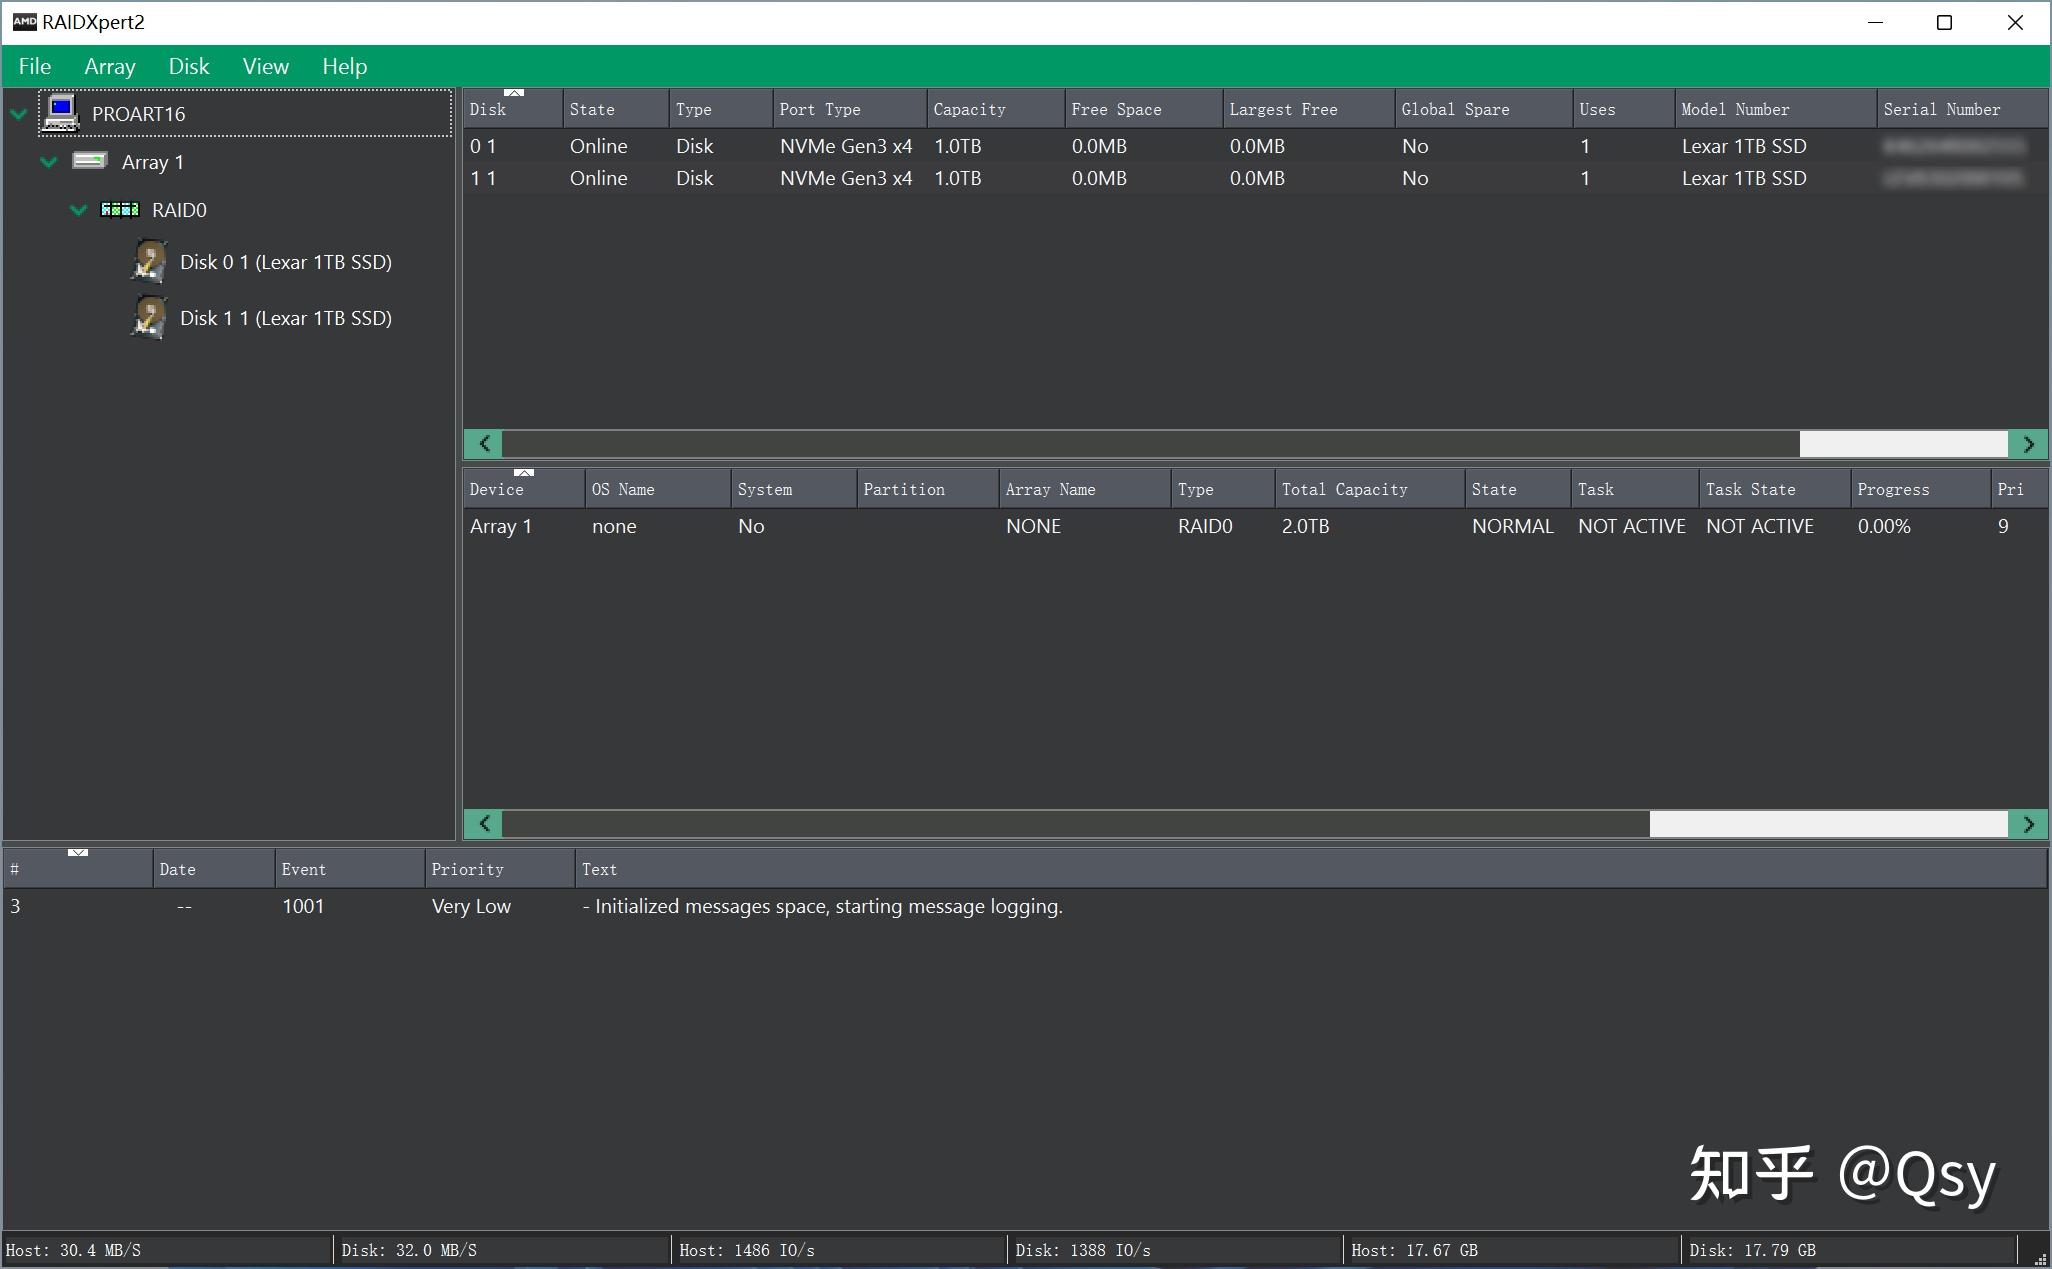The width and height of the screenshot is (2052, 1269).
Task: Collapse the Array 1 tree node
Action: [48, 162]
